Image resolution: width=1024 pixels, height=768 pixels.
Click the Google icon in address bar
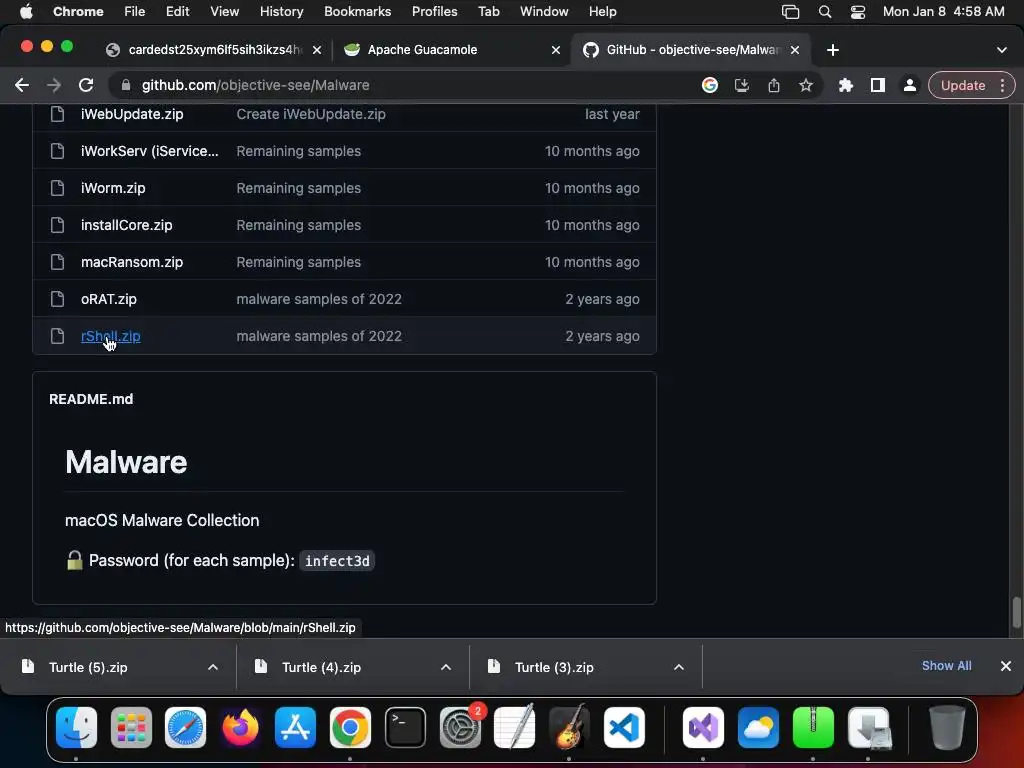(x=710, y=86)
